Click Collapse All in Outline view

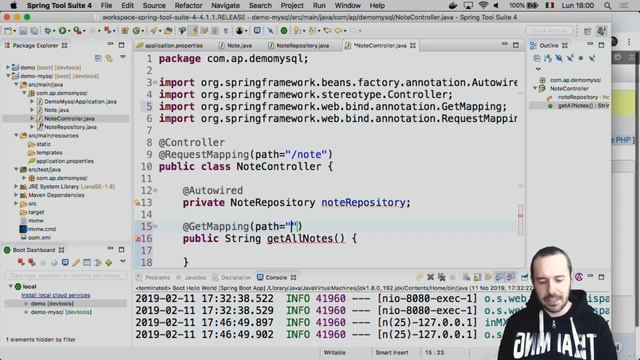[x=537, y=58]
